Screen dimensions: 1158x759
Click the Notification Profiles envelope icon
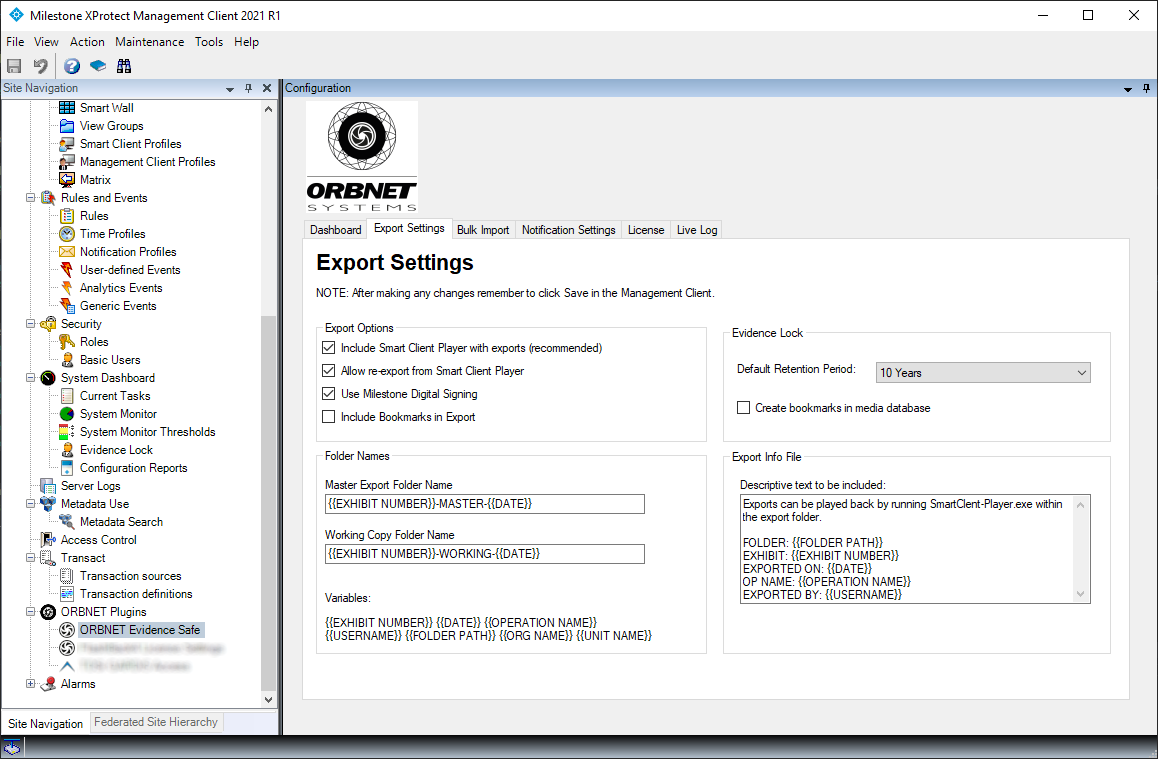click(x=67, y=252)
